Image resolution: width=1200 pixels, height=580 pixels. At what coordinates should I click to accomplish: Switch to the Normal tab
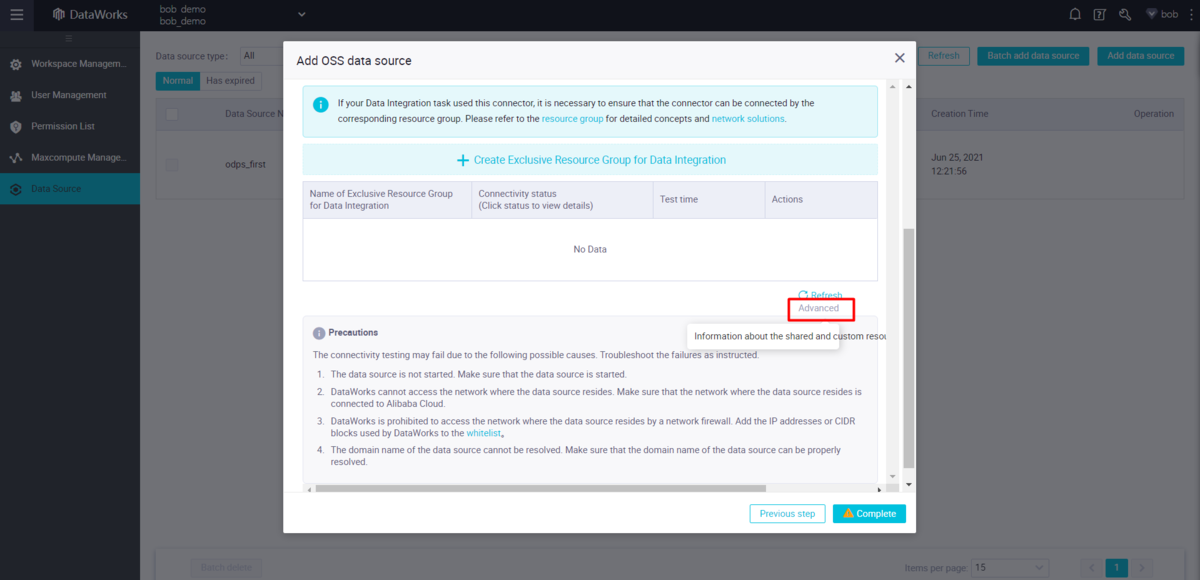tap(178, 80)
